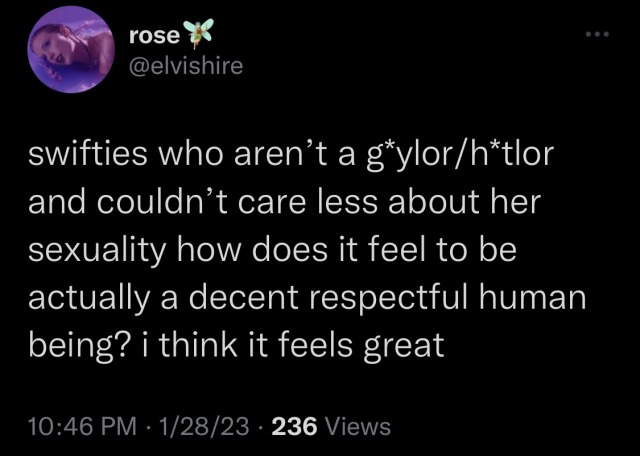Open the display name "rose"

[154, 37]
